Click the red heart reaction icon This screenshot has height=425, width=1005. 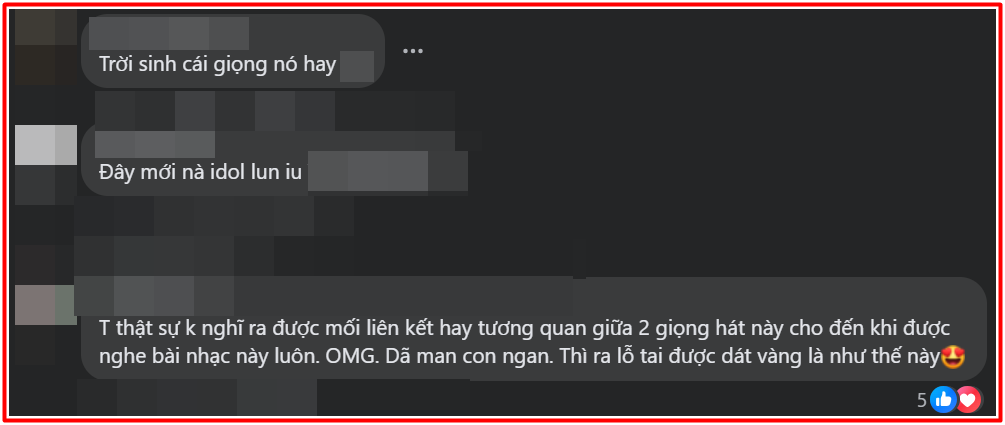(968, 399)
